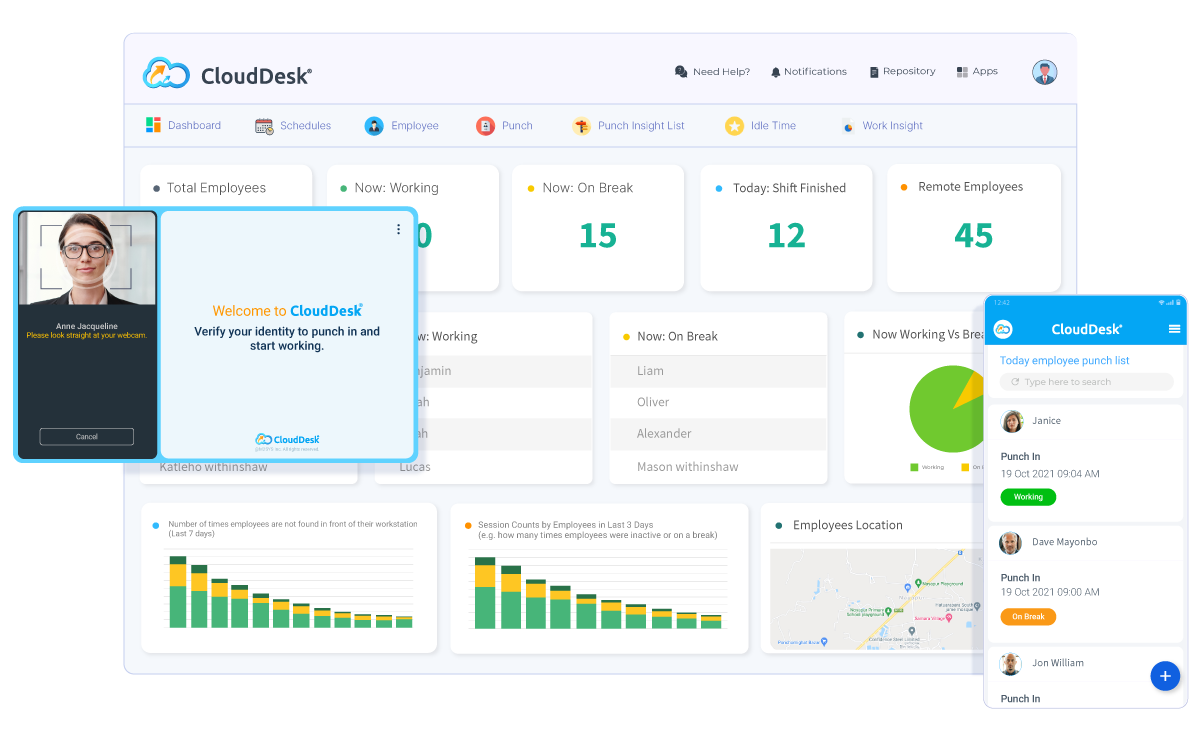The width and height of the screenshot is (1200, 740).
Task: Select the Now: On Break card showing 15
Action: 598,228
